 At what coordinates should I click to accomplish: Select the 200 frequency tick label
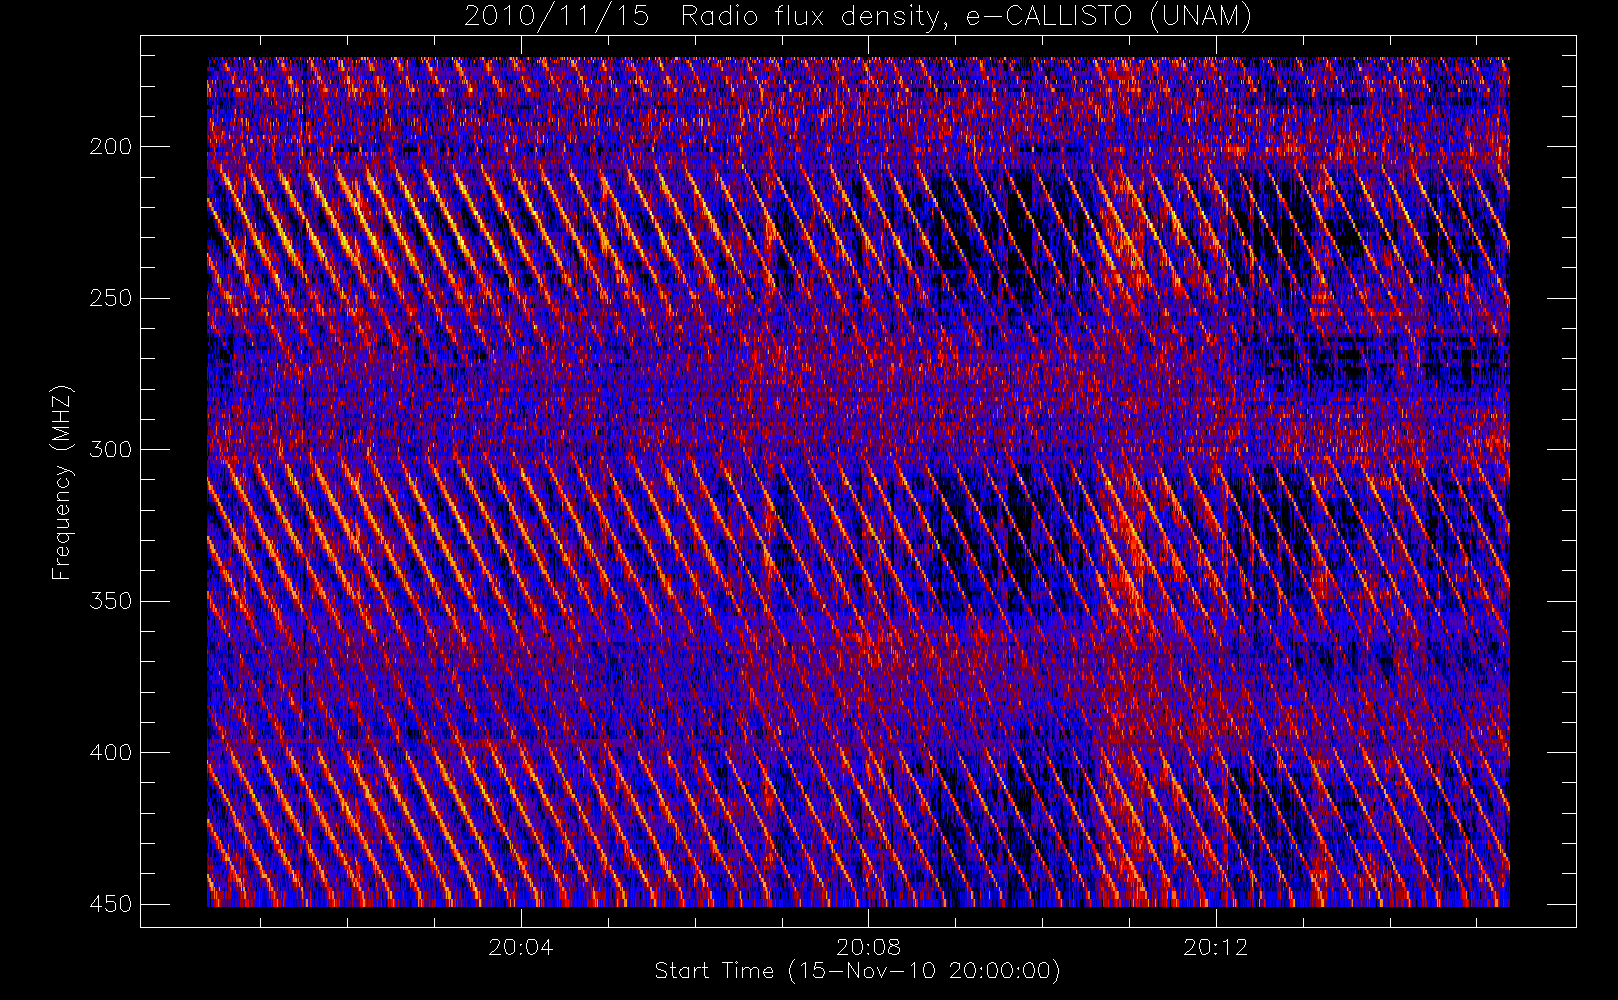click(x=111, y=147)
